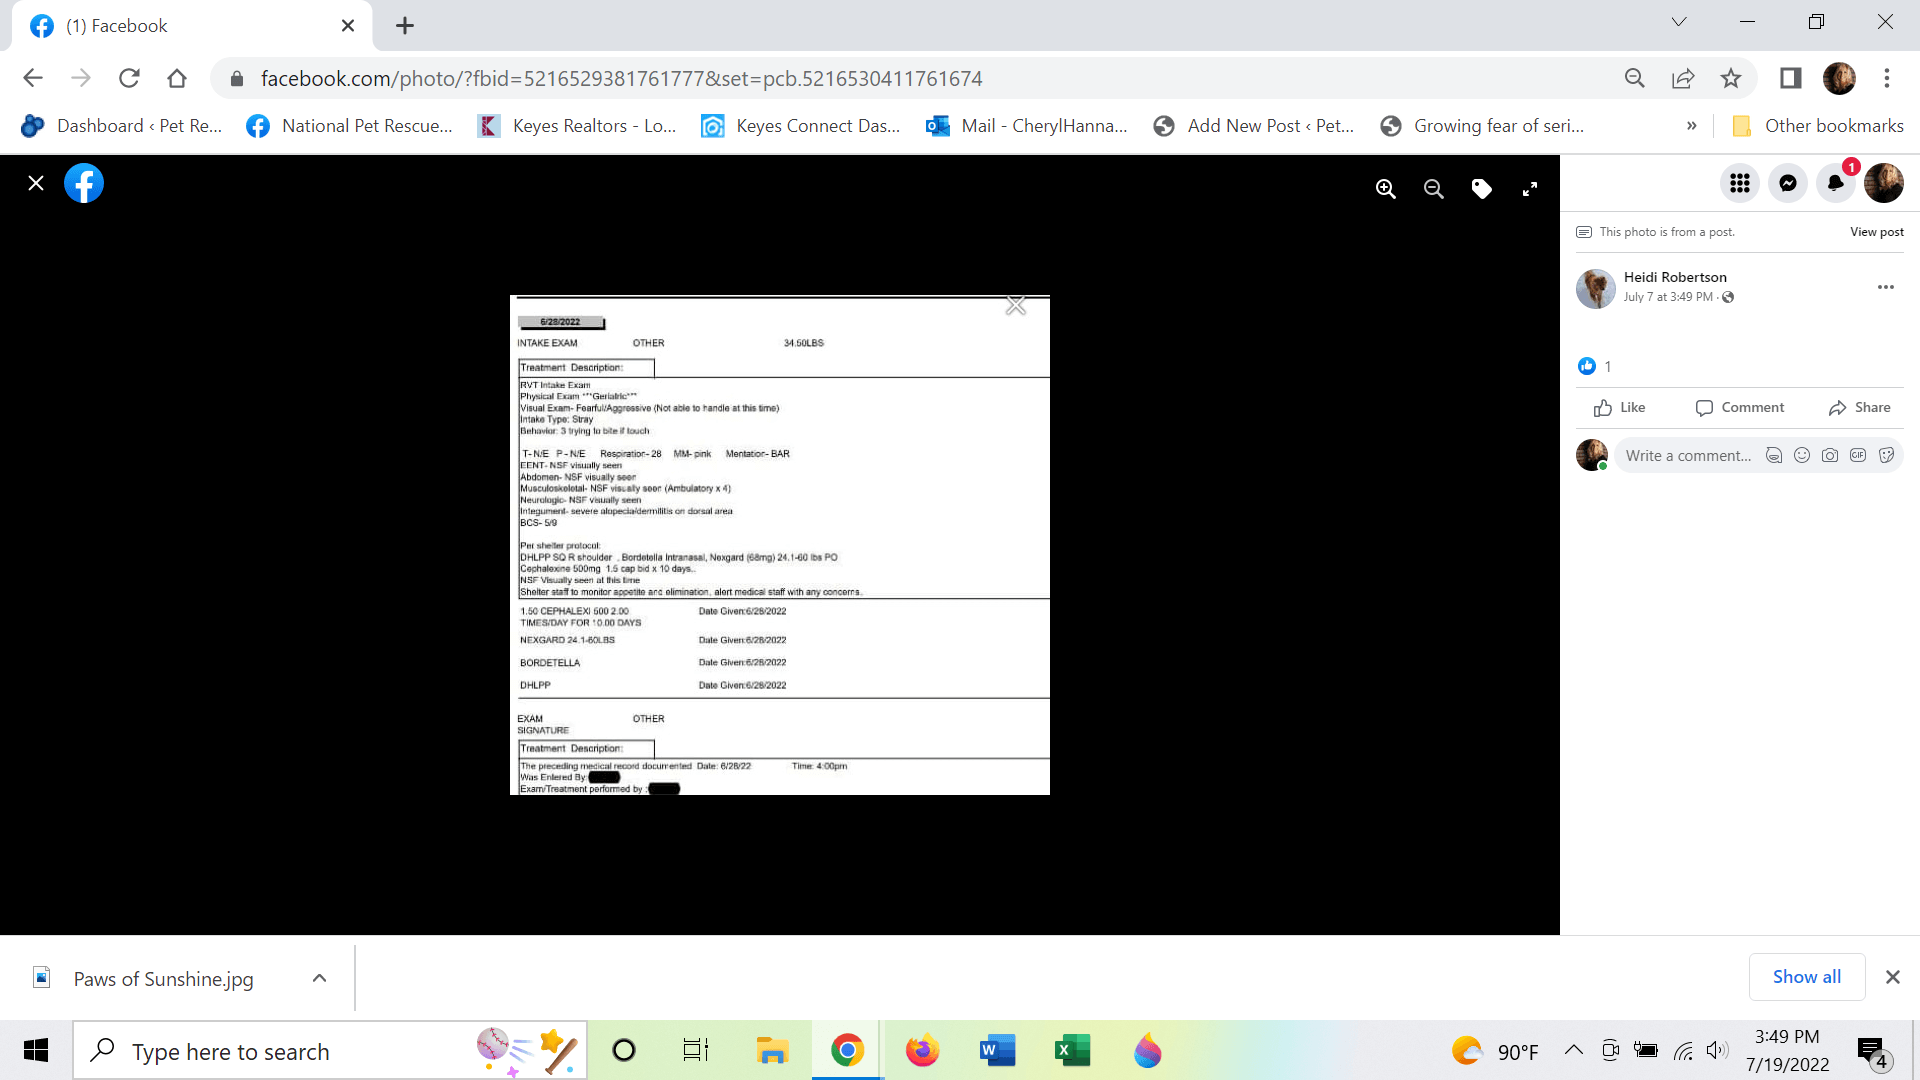Click Show all downloads button
The height and width of the screenshot is (1080, 1920).
1806,977
